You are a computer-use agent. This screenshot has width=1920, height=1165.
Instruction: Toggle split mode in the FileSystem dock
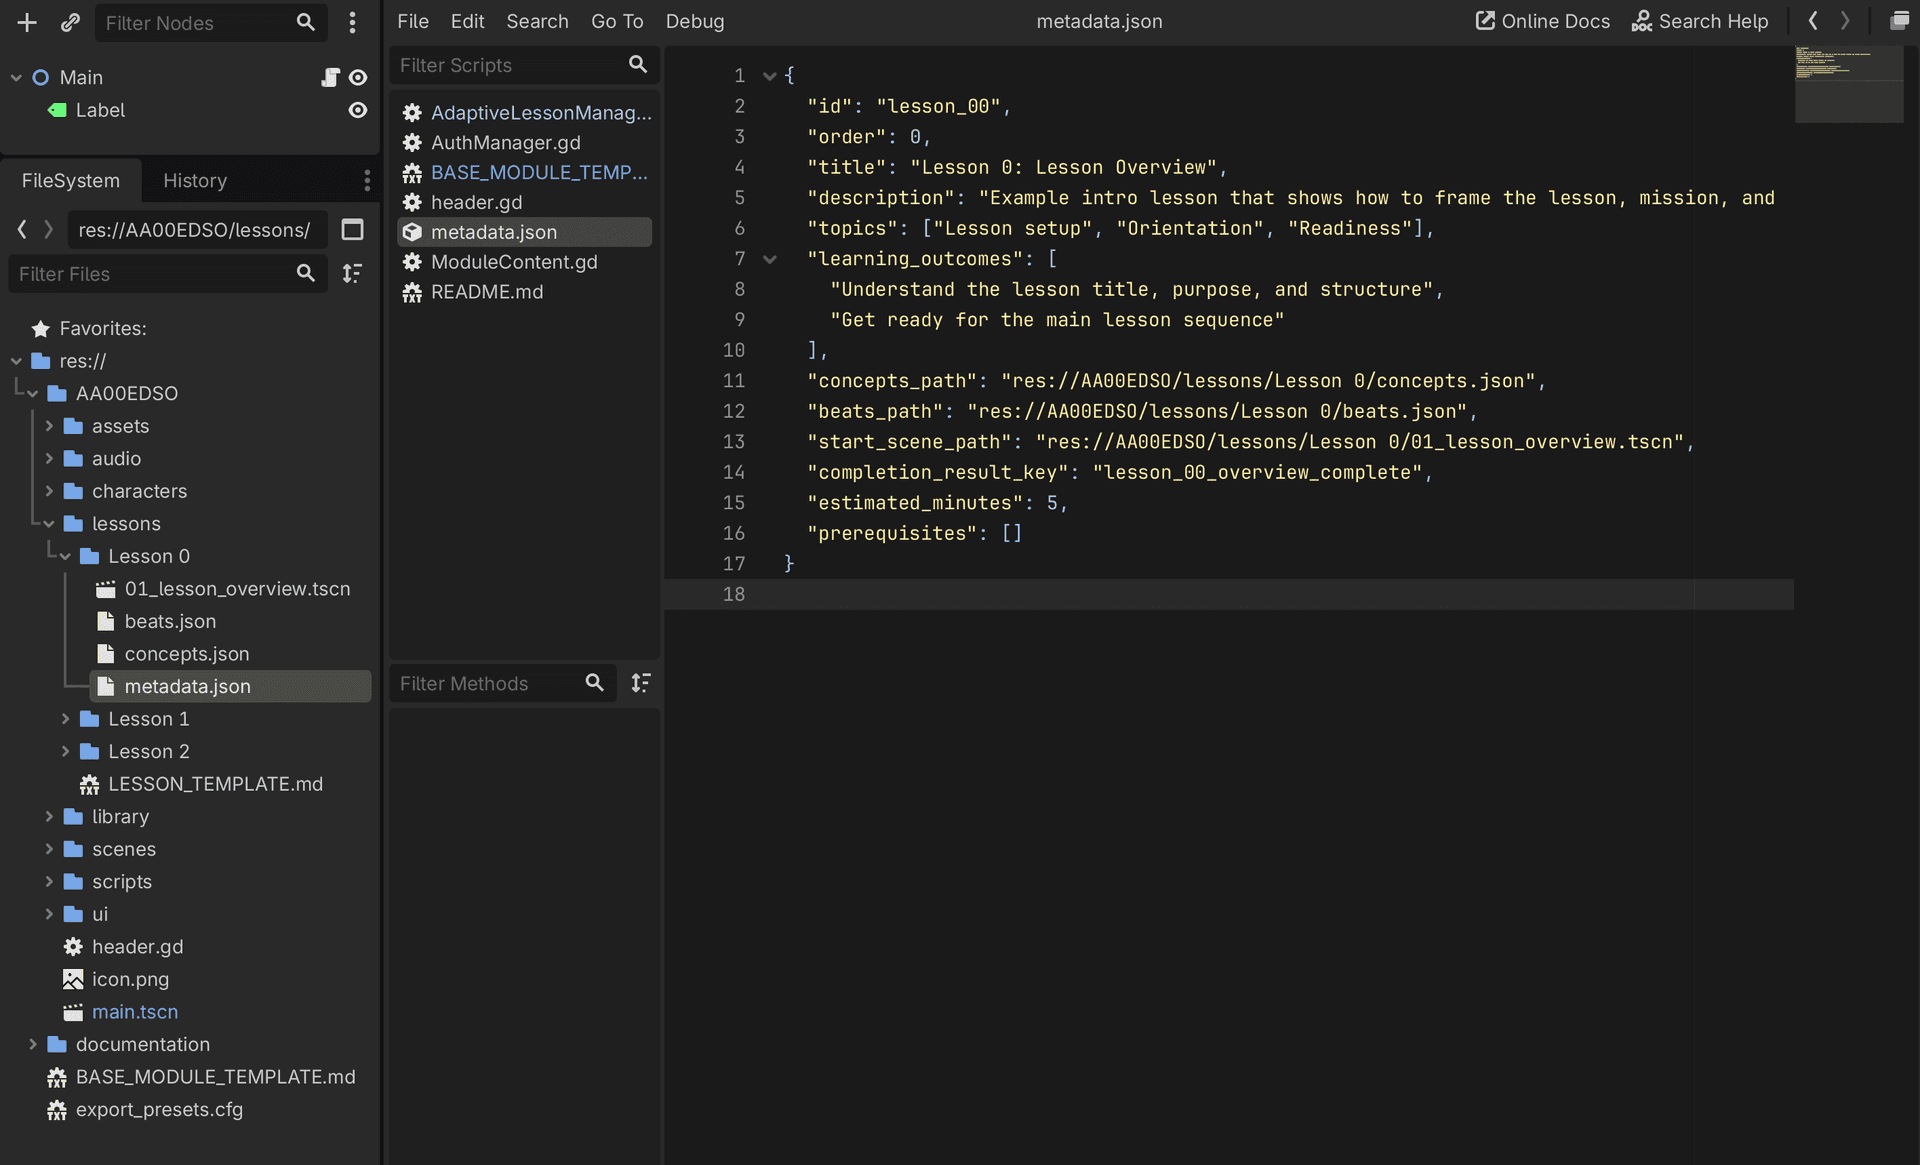[352, 230]
